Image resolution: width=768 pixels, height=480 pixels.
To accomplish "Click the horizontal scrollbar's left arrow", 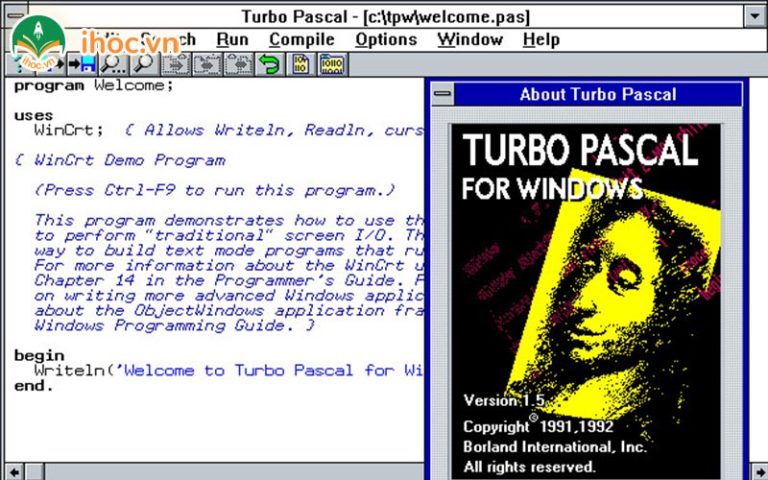I will (10, 471).
